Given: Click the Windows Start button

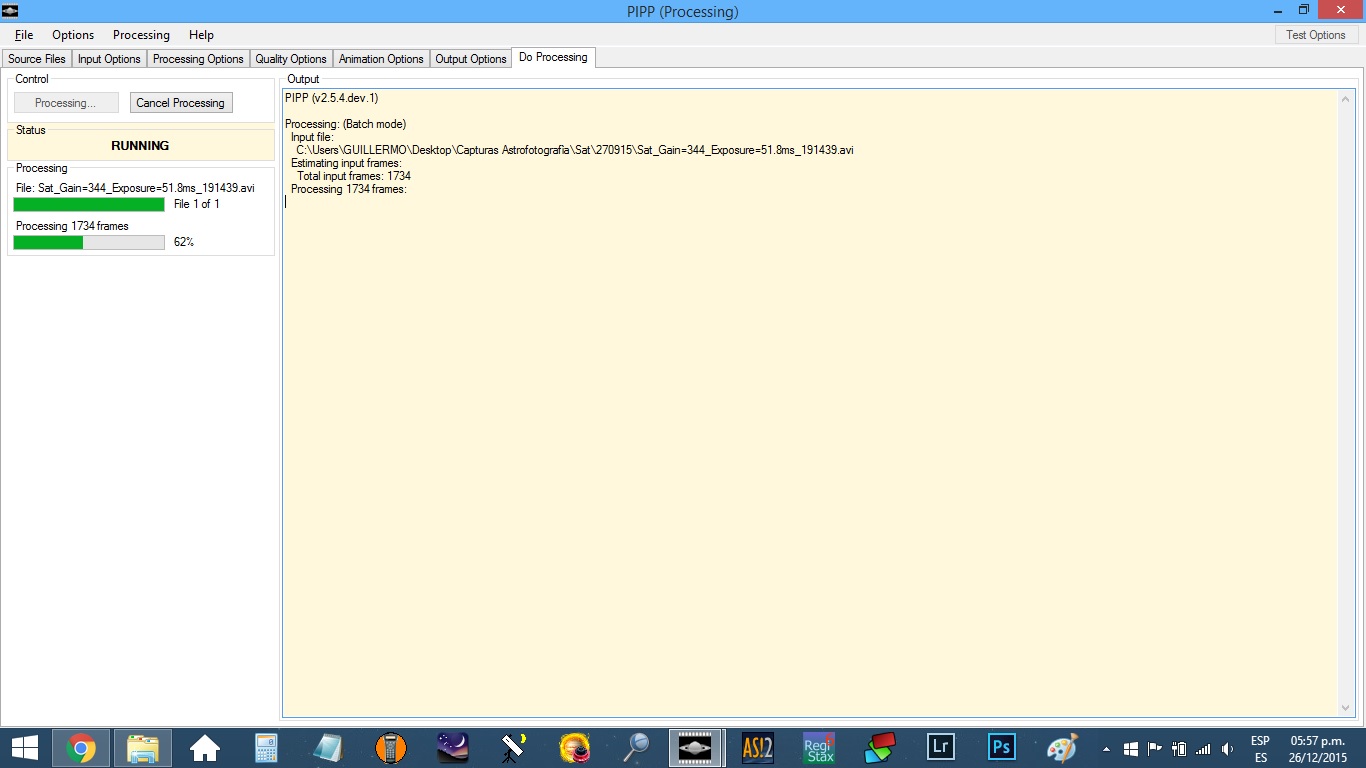Looking at the screenshot, I should 24,748.
